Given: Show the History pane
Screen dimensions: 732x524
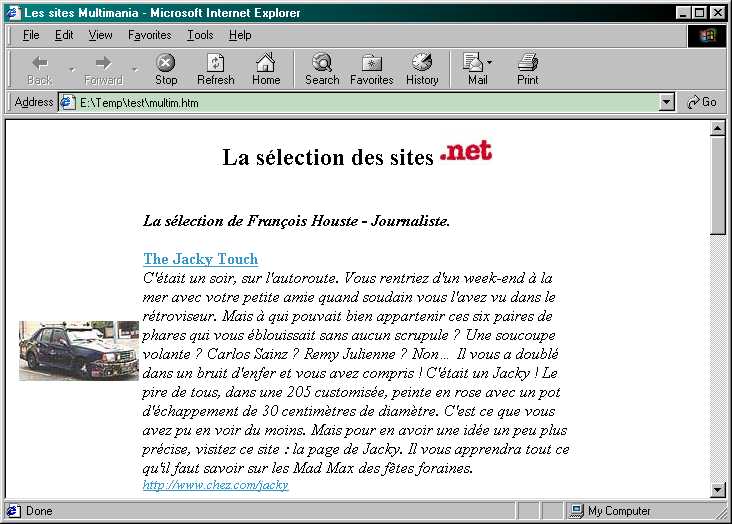Looking at the screenshot, I should (x=422, y=70).
